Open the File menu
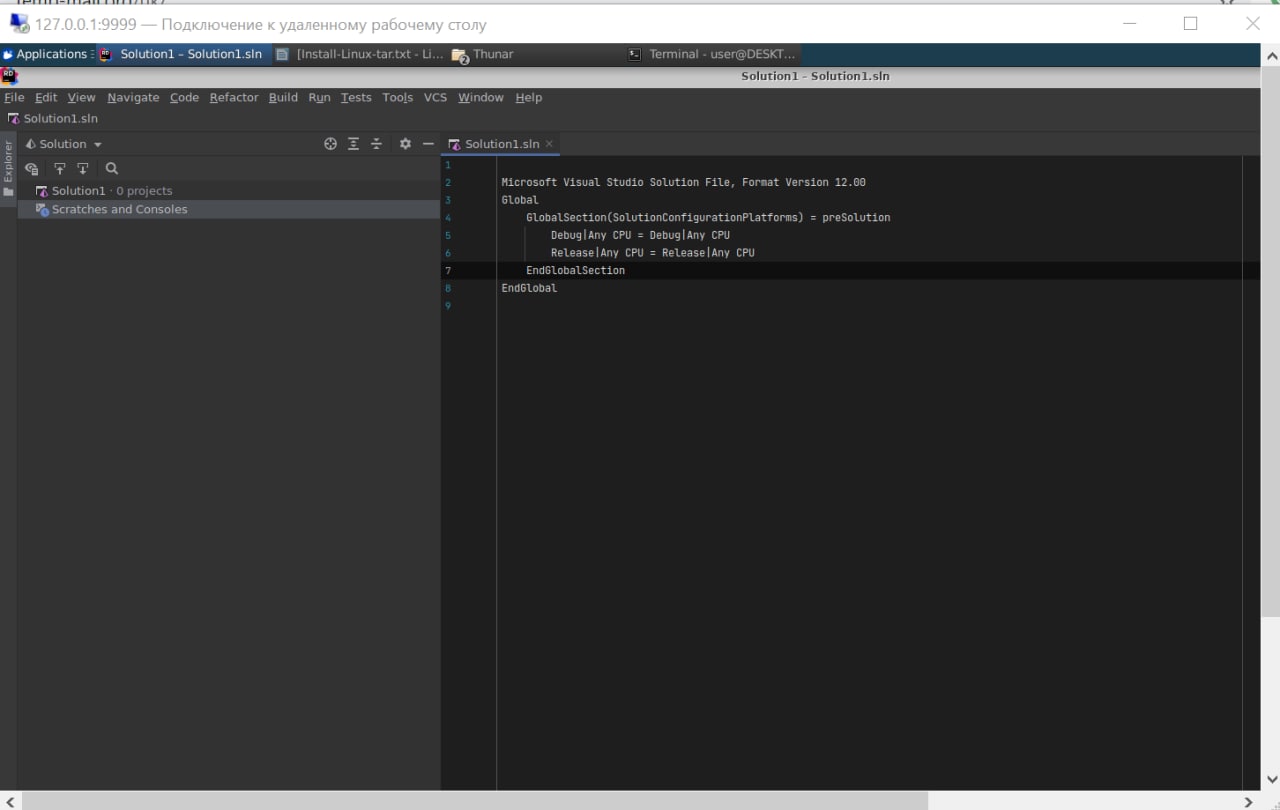Viewport: 1280px width, 810px height. point(14,97)
